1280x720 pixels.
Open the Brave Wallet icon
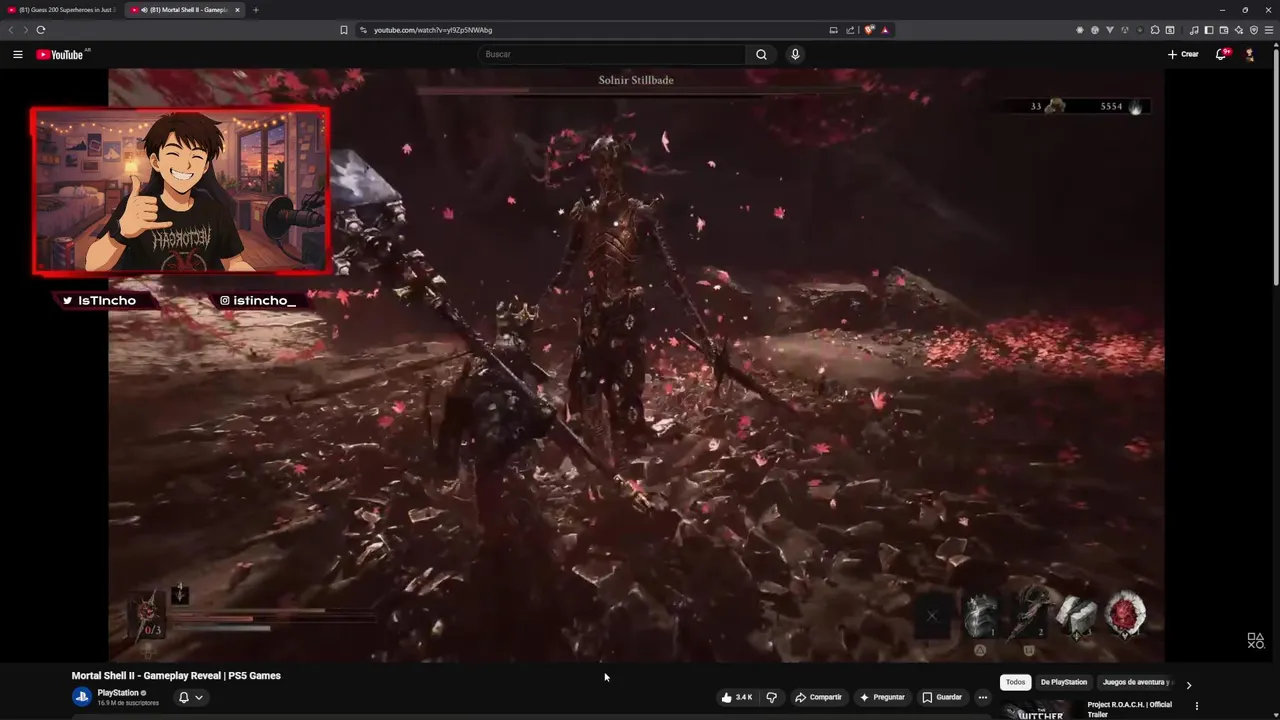1223,30
